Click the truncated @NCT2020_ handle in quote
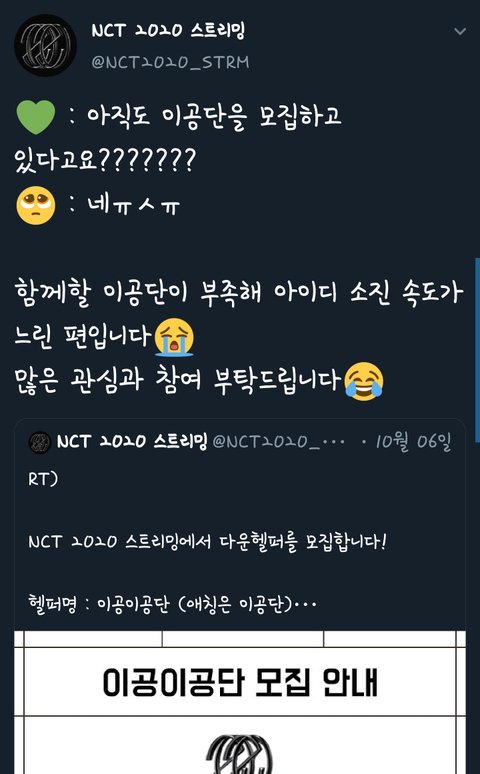480x774 pixels. 278,442
